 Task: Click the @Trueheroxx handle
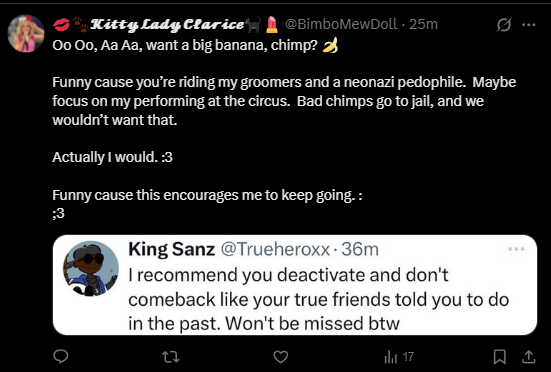pos(275,249)
